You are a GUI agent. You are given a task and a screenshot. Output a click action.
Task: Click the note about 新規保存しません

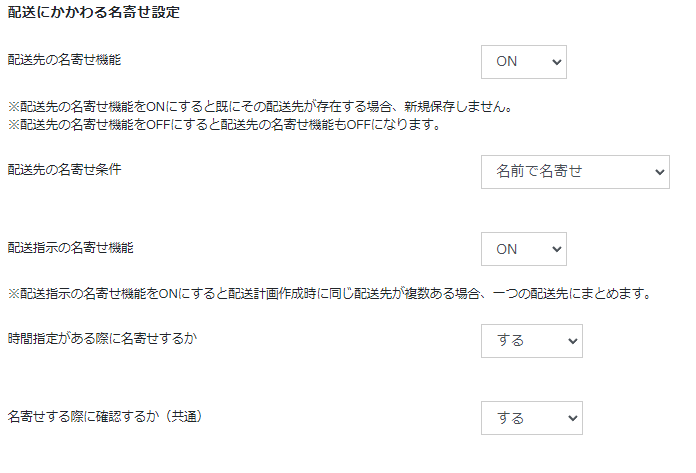(x=260, y=106)
